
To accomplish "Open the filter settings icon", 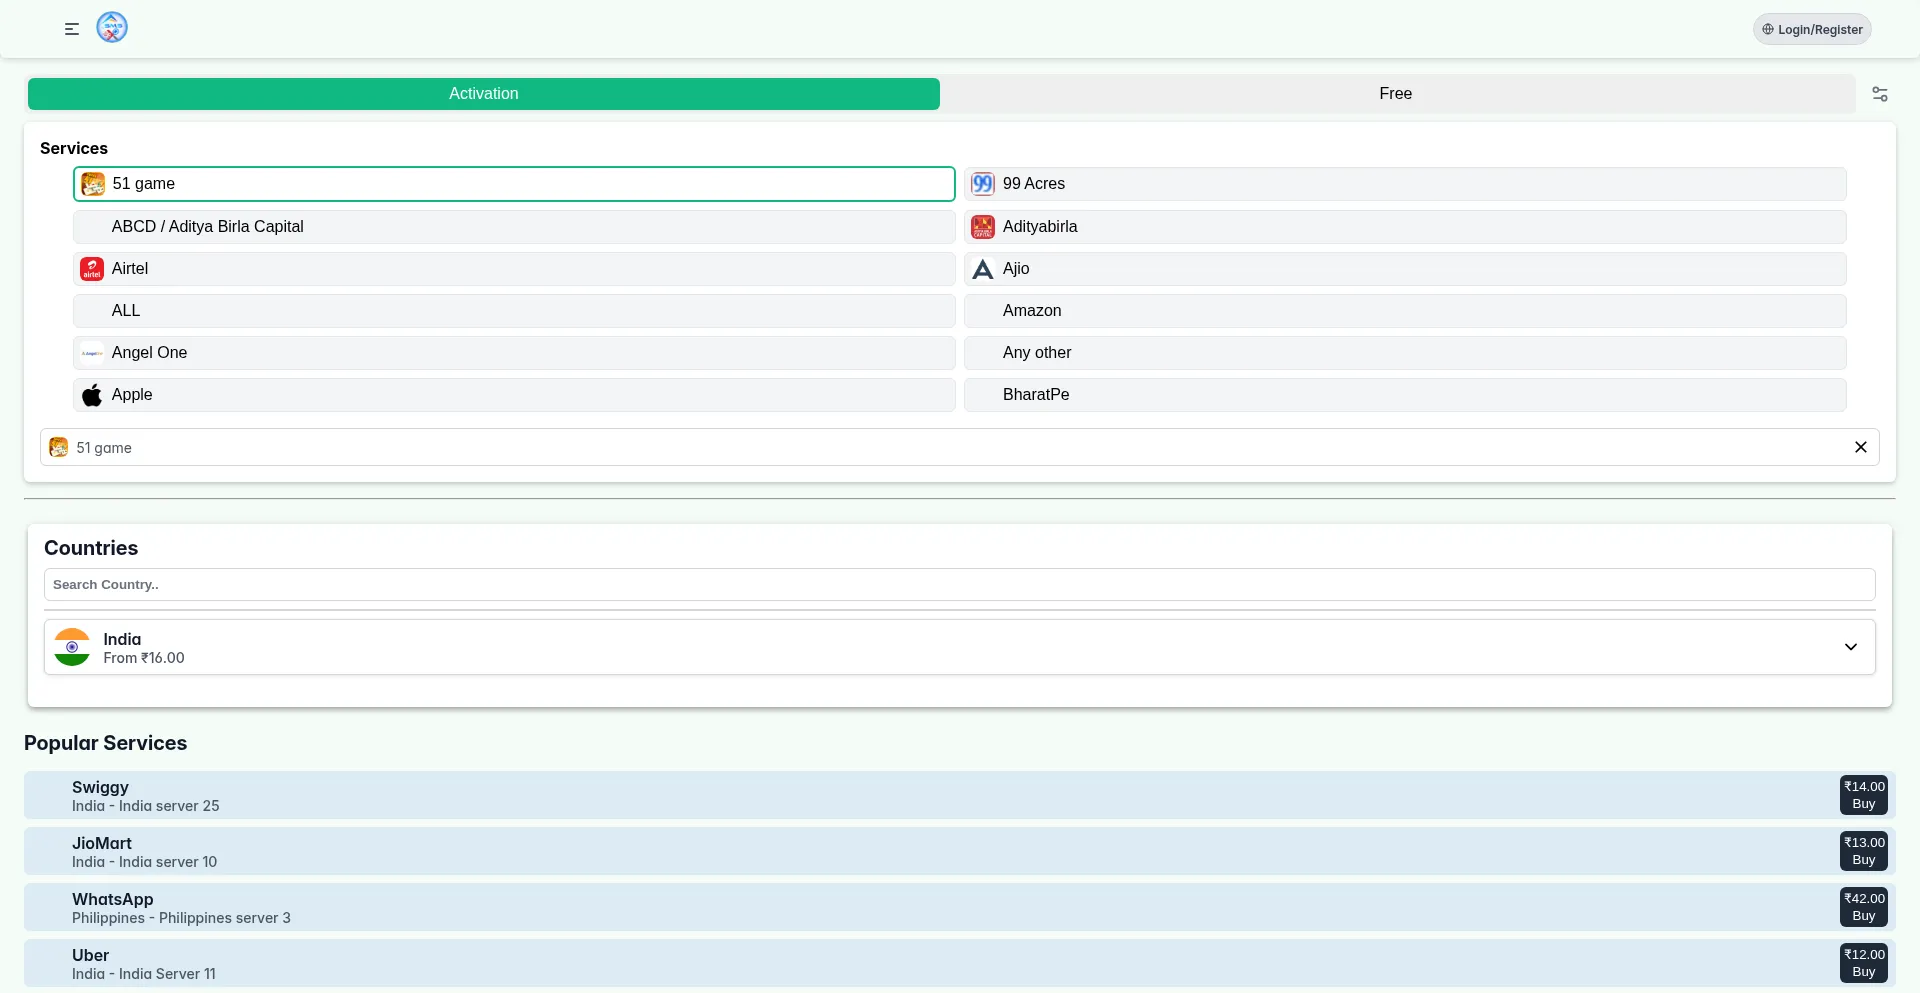I will (1880, 94).
